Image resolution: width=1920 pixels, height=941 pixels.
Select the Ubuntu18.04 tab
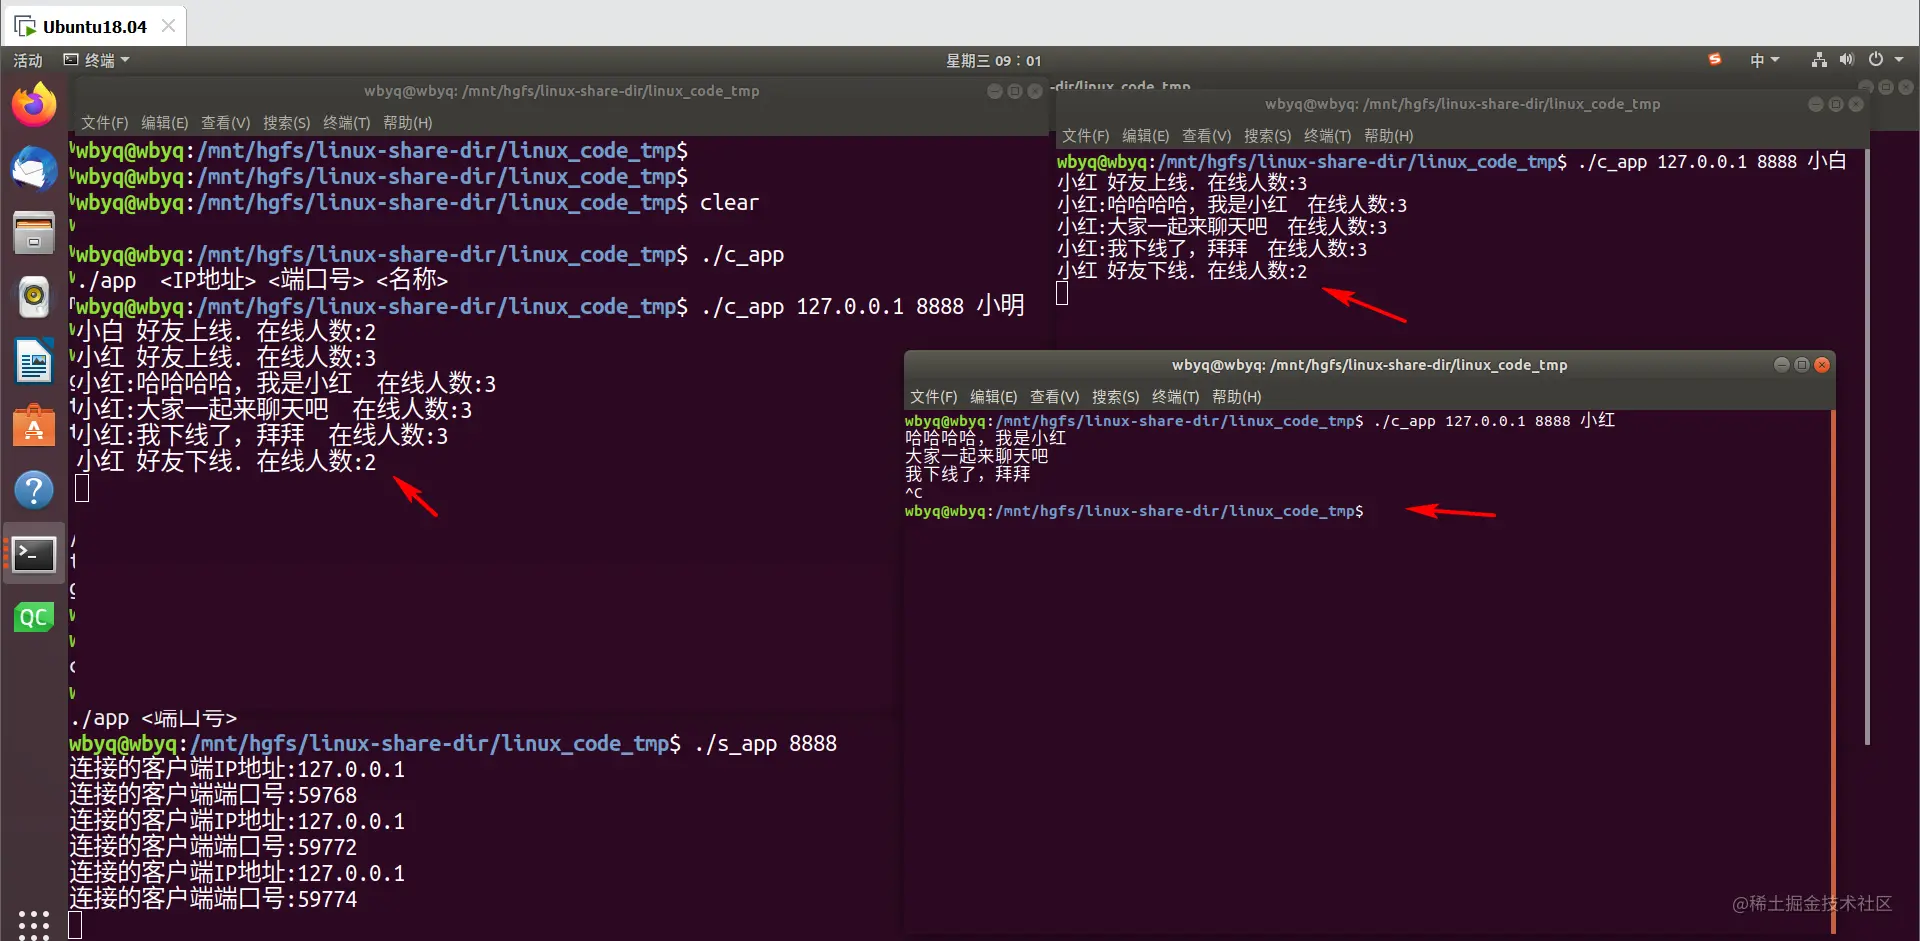95,26
